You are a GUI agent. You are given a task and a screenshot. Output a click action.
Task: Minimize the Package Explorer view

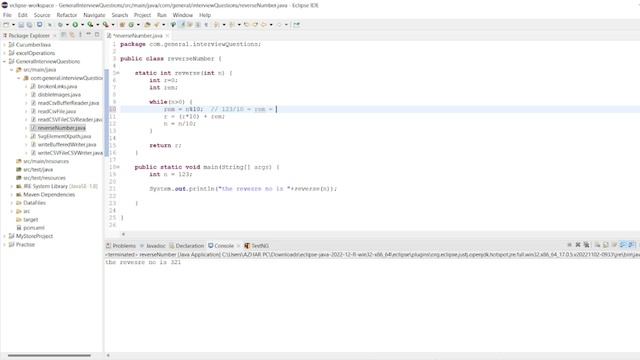89,35
